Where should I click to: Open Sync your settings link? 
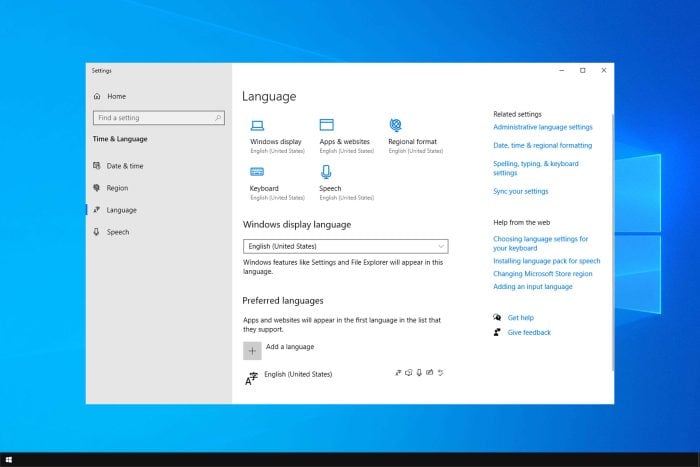click(x=521, y=191)
